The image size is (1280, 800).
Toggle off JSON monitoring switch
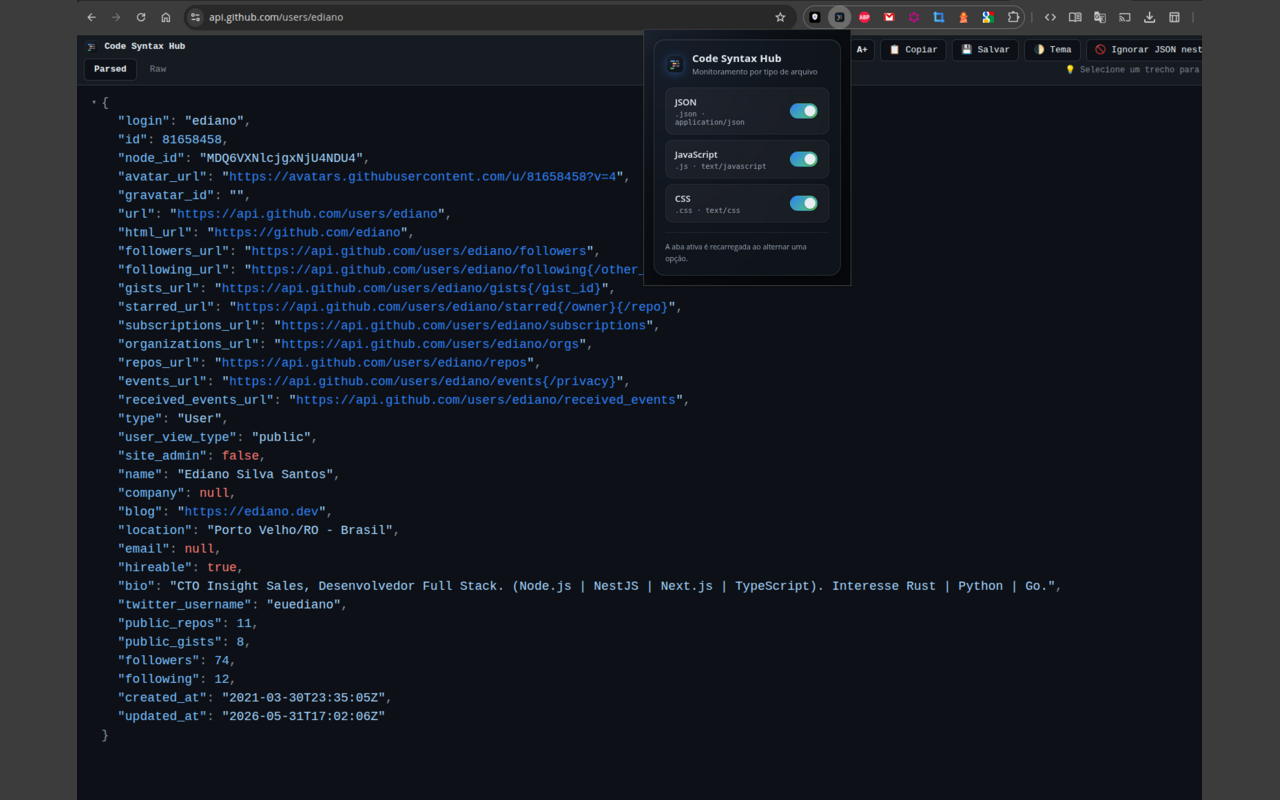pos(803,111)
